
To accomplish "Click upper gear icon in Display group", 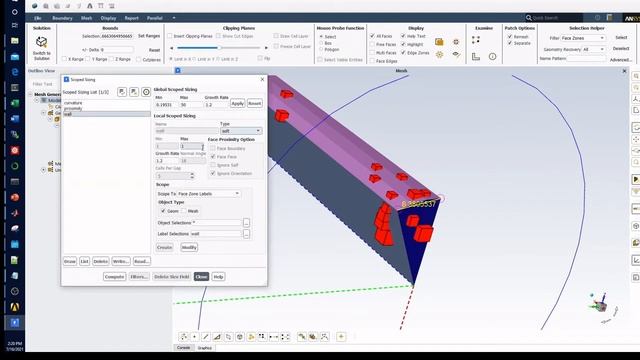I will 456,42.
